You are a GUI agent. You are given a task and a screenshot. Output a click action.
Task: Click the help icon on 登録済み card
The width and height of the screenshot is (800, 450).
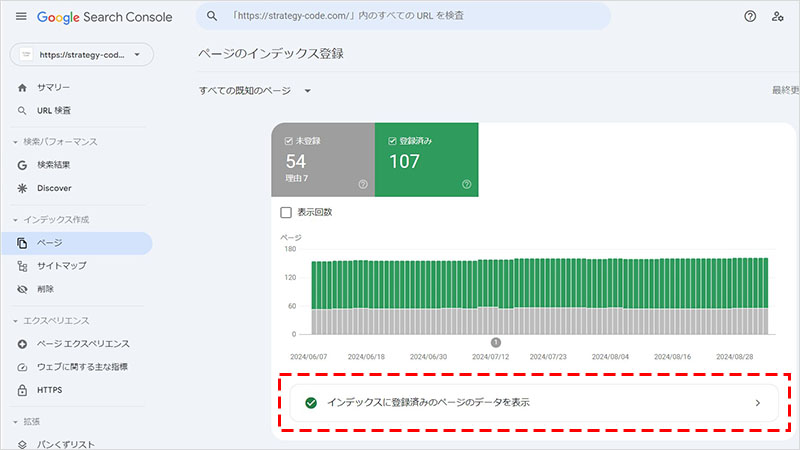coord(466,184)
